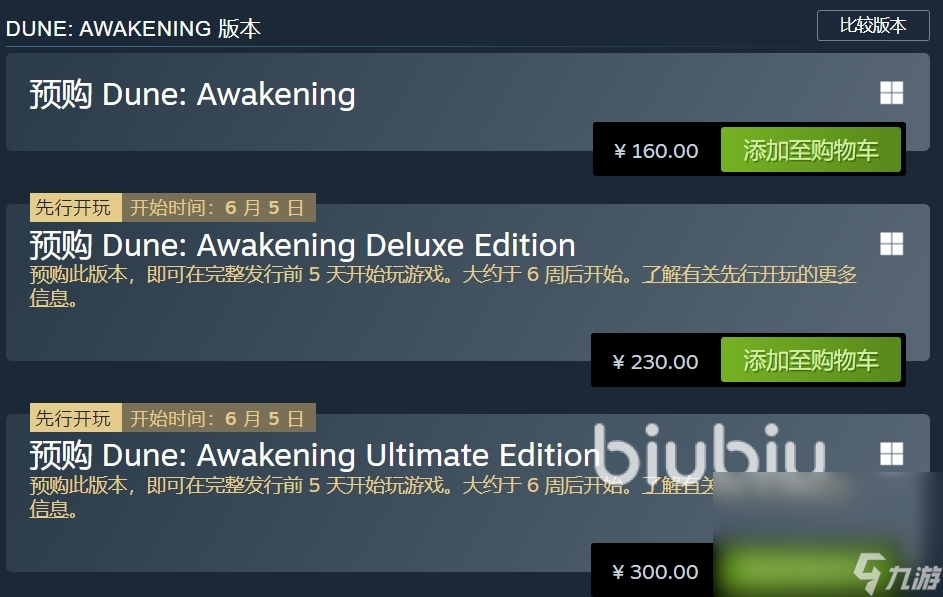Click the 九游 logo watermark
The width and height of the screenshot is (943, 597).
(897, 574)
